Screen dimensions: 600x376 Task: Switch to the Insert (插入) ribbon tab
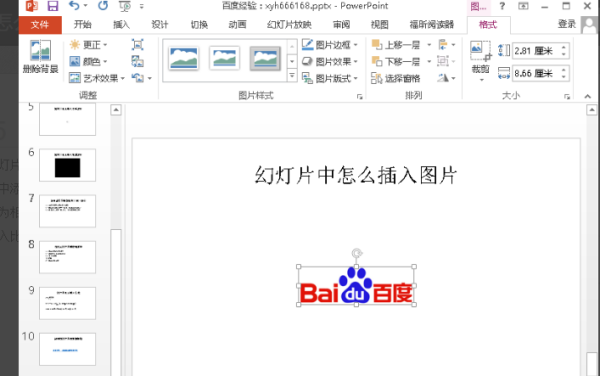coord(121,25)
